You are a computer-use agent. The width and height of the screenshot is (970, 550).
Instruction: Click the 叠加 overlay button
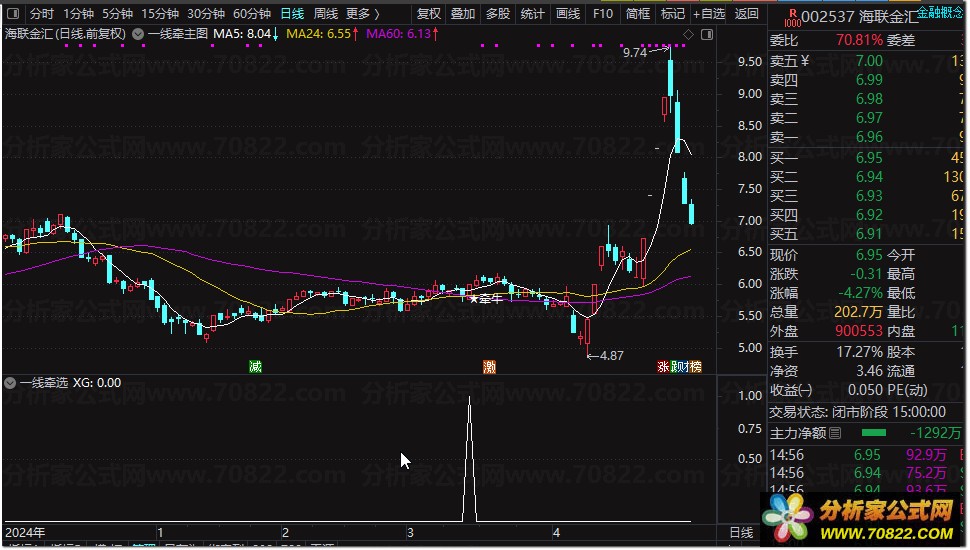coord(463,14)
